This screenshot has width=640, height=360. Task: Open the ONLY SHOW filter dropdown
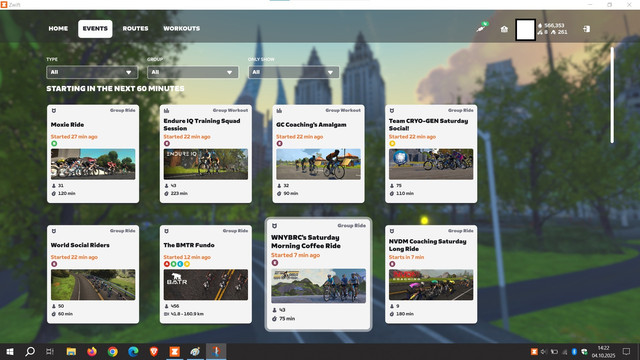pos(293,72)
